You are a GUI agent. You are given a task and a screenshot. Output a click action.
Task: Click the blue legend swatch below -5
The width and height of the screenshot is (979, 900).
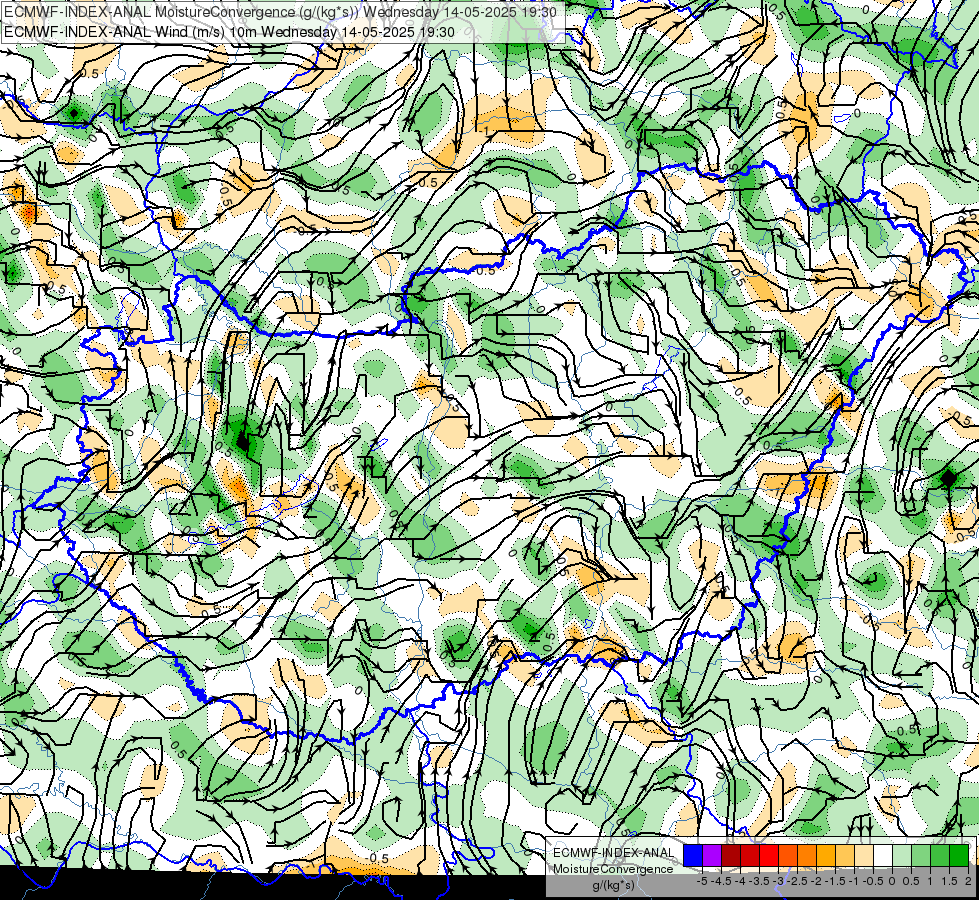pos(693,855)
